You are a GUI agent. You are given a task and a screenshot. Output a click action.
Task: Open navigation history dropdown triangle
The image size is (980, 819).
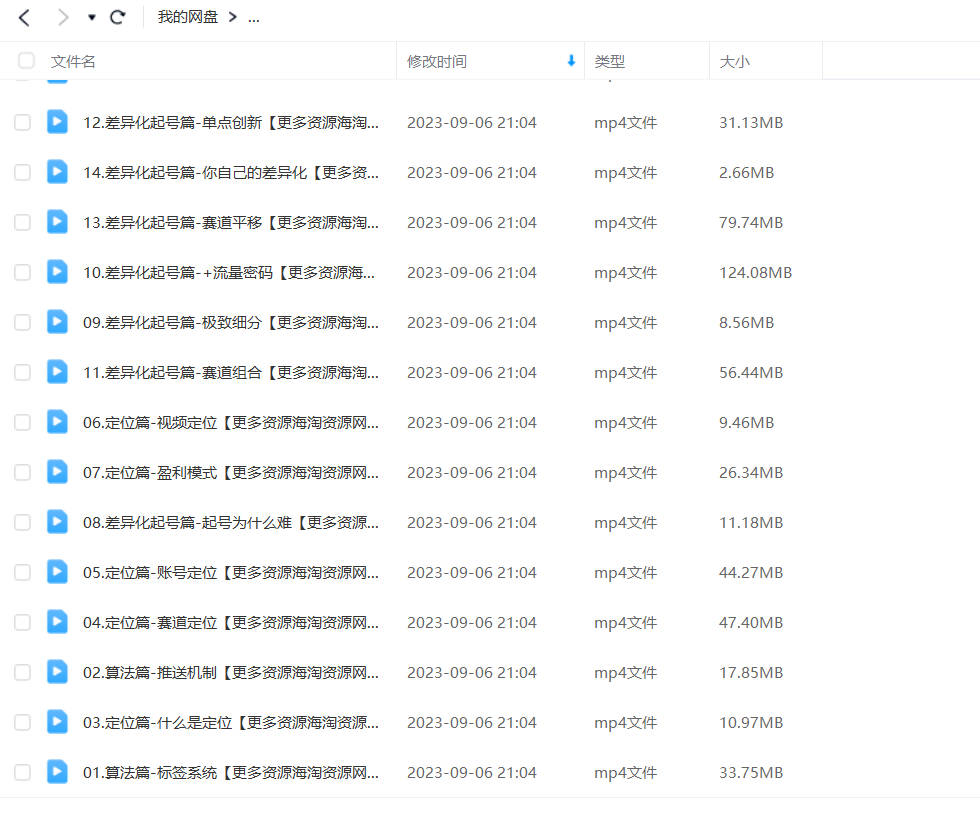92,18
